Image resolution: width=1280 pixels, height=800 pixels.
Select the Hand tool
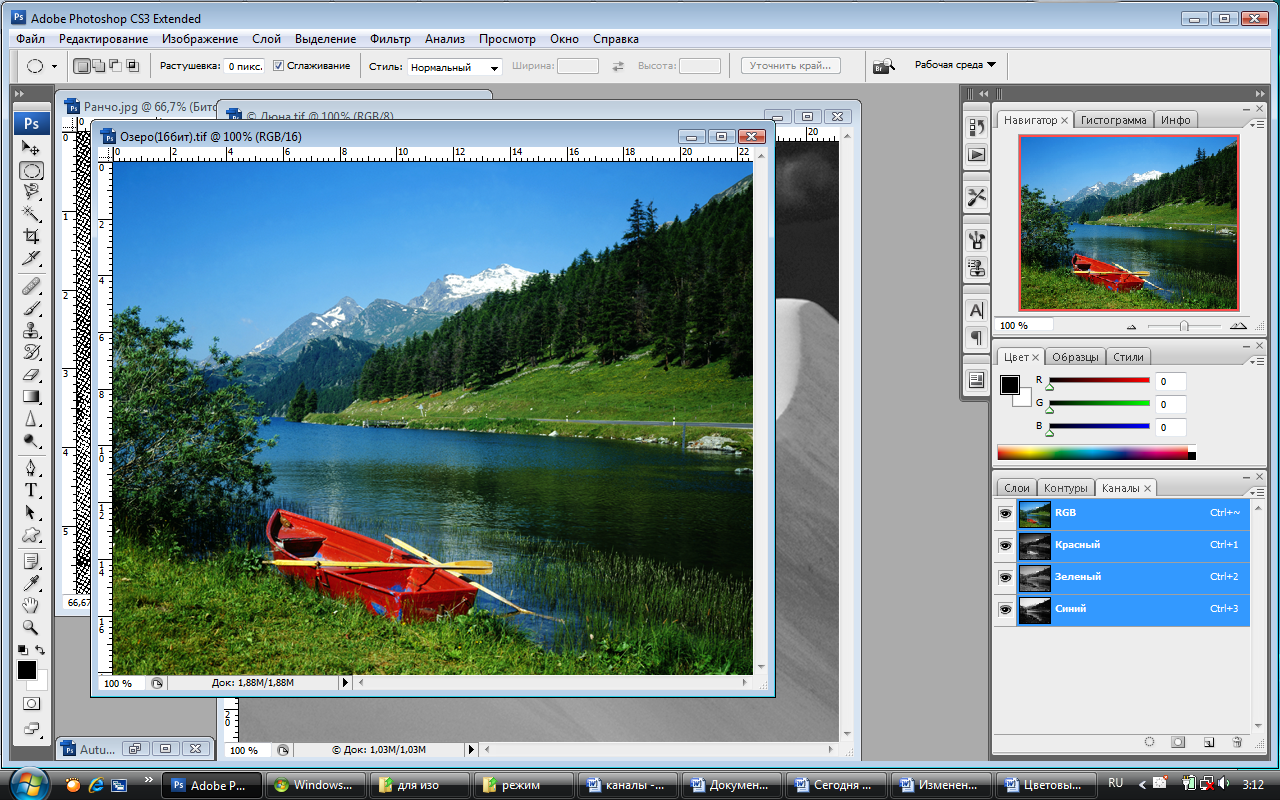(31, 605)
